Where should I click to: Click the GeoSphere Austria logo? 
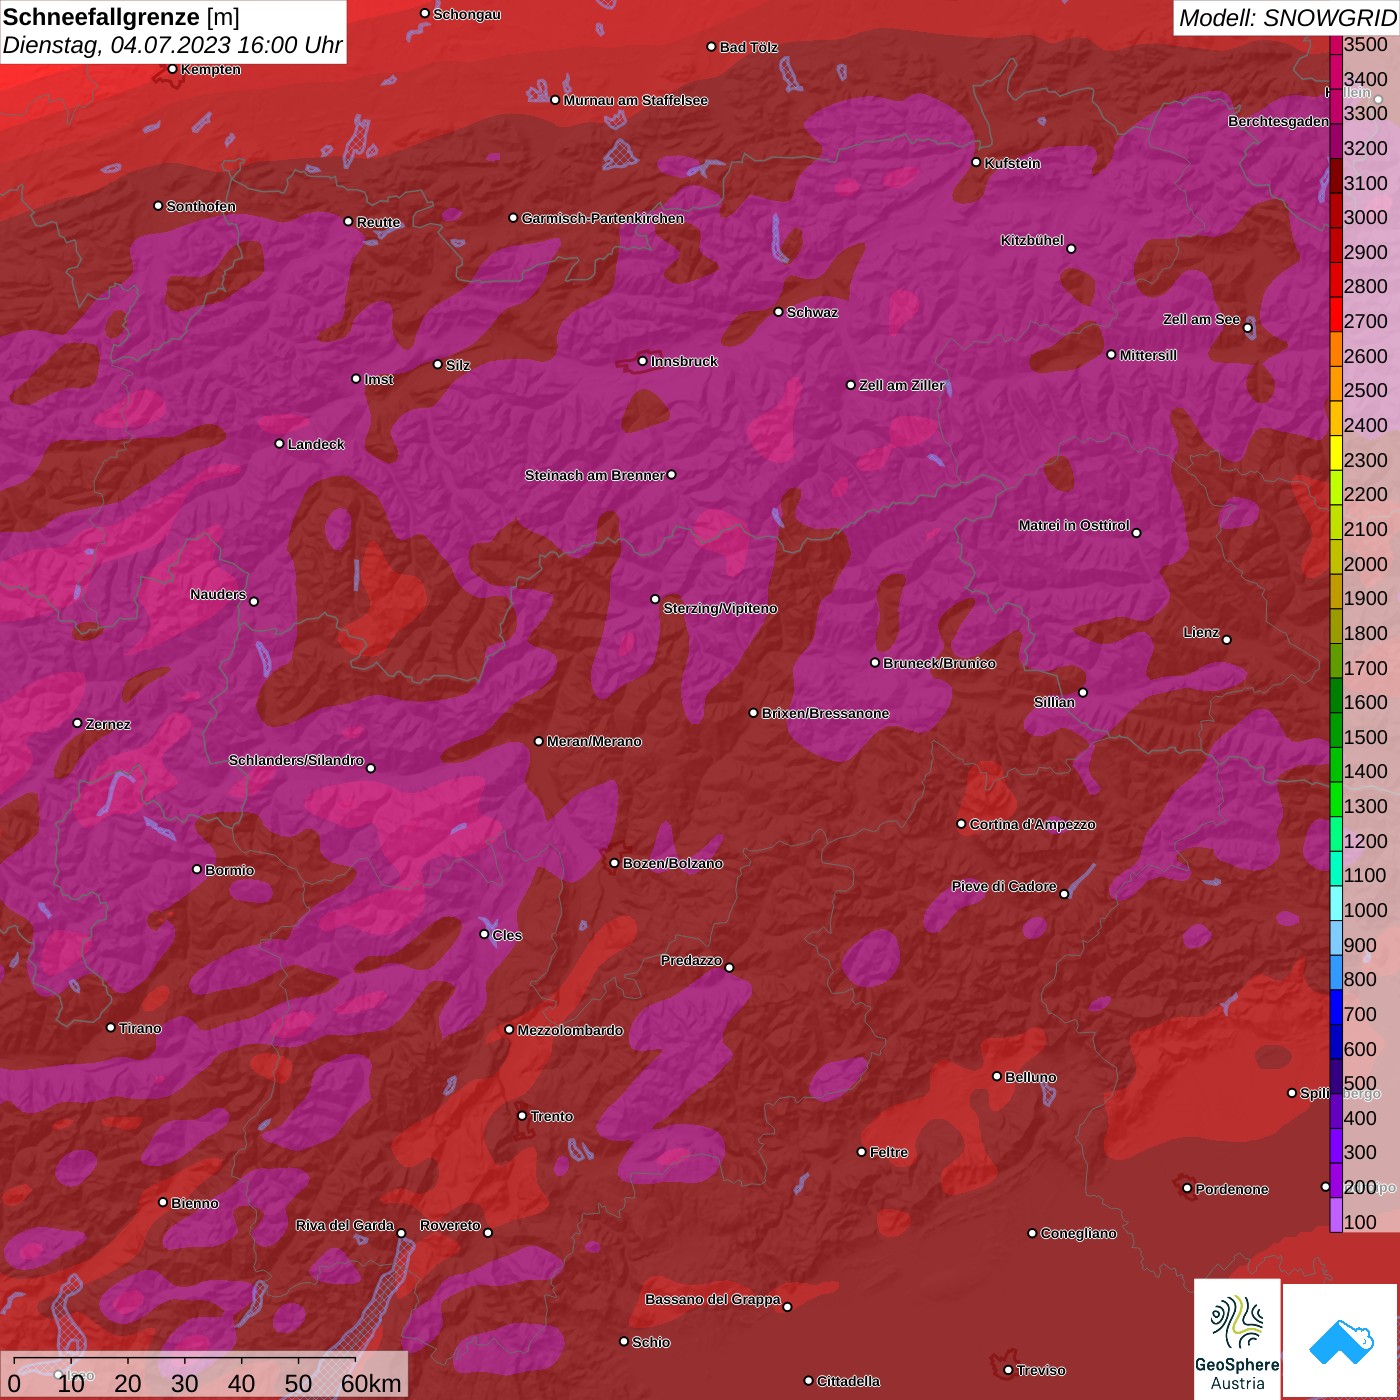click(1237, 1338)
